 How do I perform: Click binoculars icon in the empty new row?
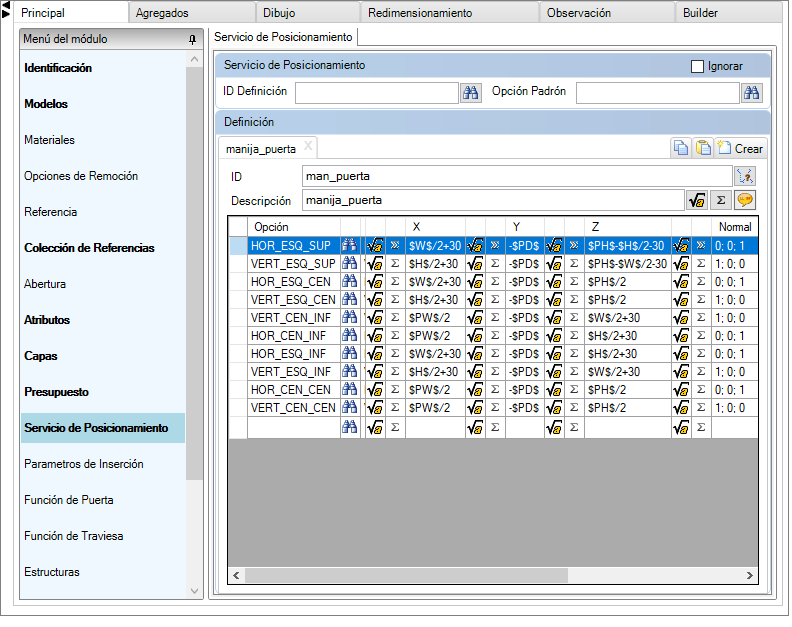[350, 427]
